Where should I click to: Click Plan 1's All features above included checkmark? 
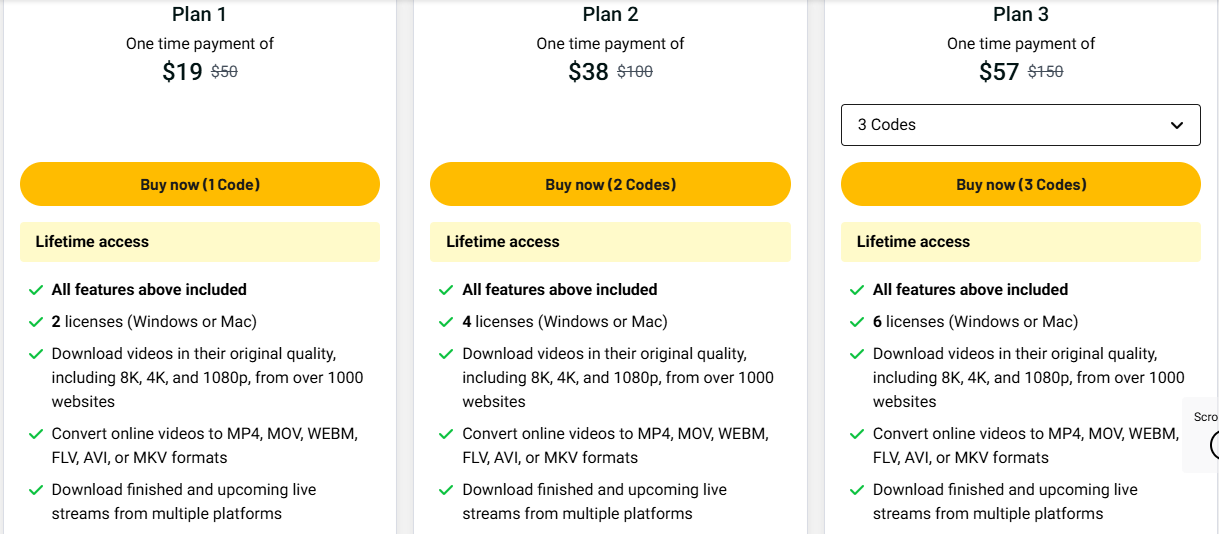point(36,290)
